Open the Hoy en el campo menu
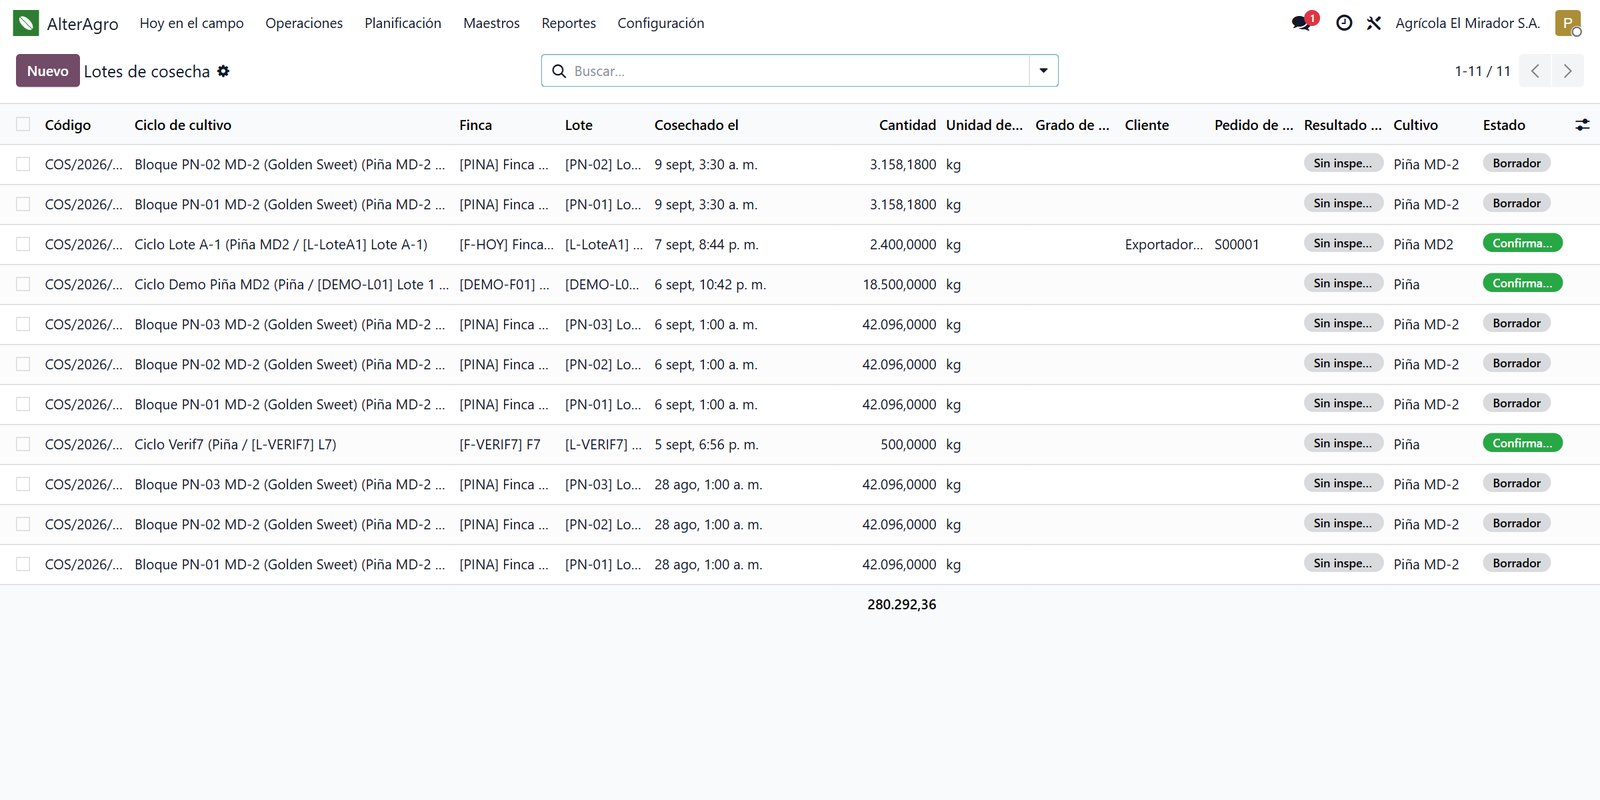 pos(191,23)
